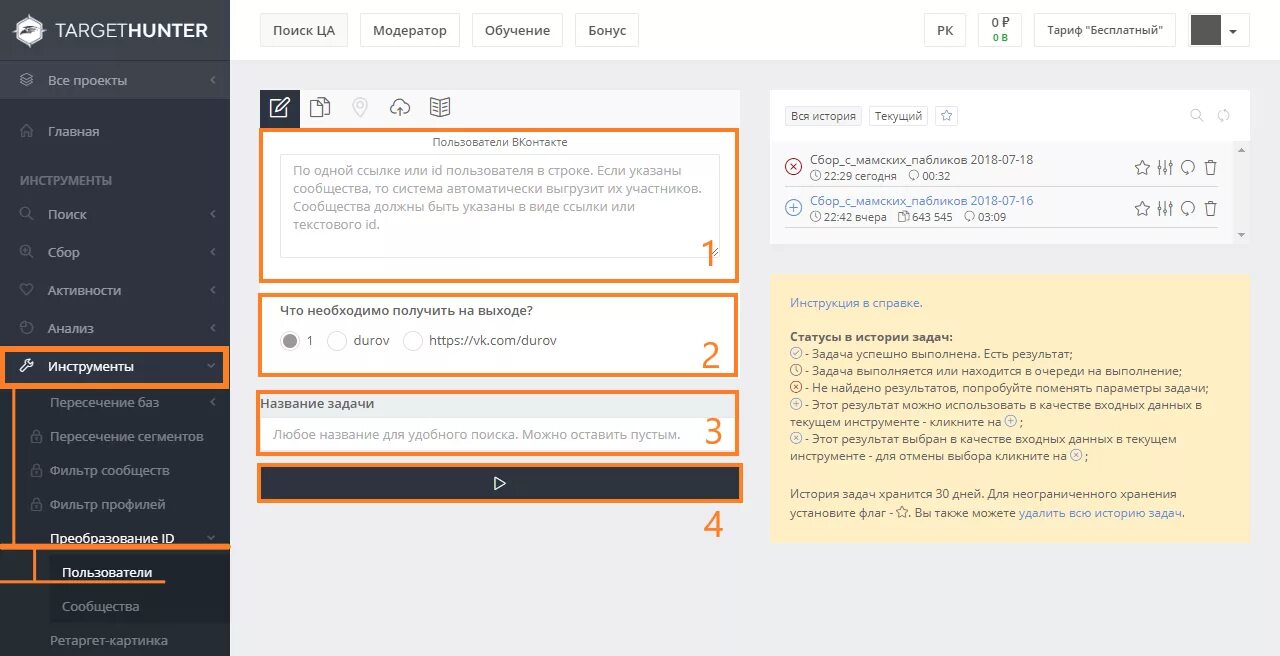1280x656 pixels.
Task: Refresh the task history list
Action: pos(1223,116)
